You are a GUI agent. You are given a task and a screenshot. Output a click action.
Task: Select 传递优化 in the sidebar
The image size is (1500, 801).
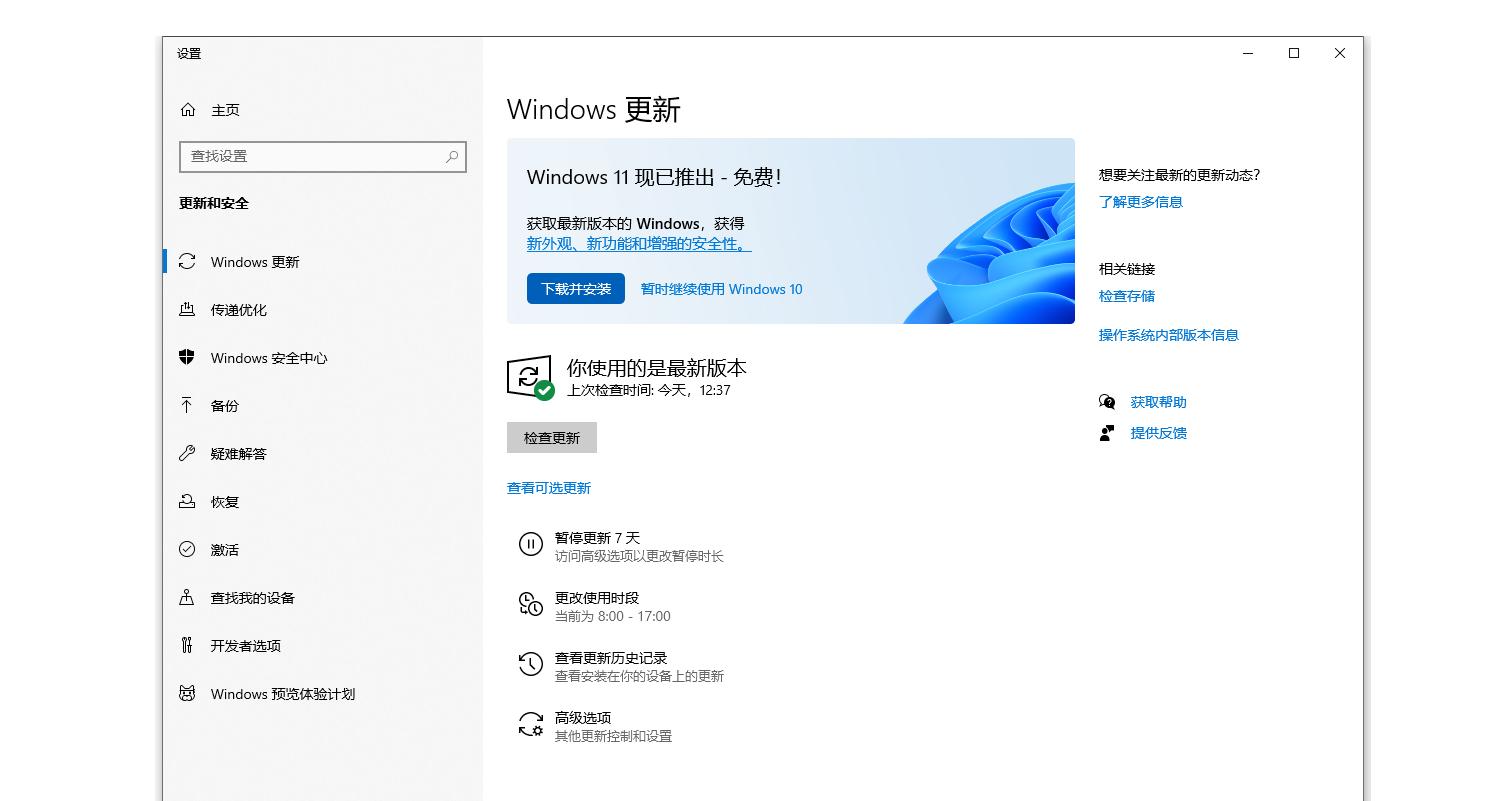coord(240,310)
